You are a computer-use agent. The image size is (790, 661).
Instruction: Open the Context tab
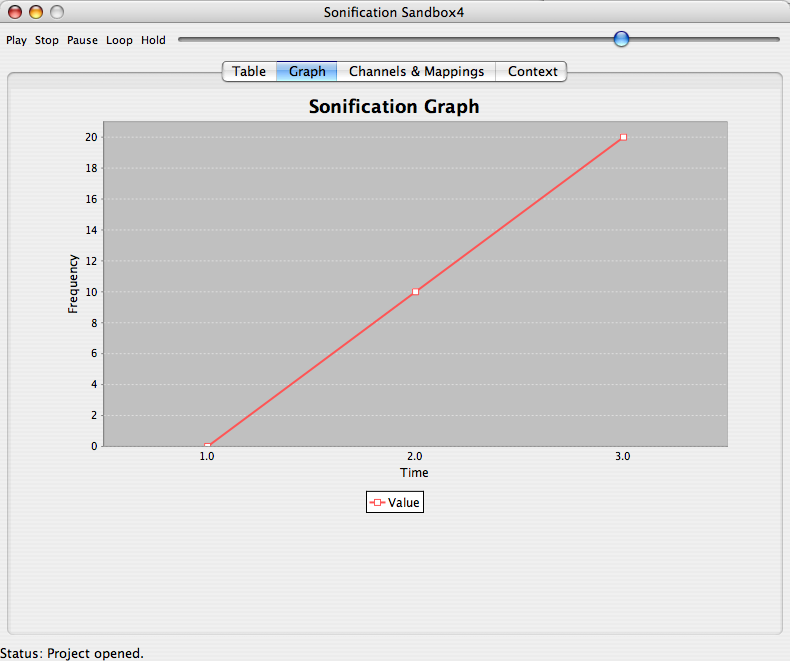(532, 72)
